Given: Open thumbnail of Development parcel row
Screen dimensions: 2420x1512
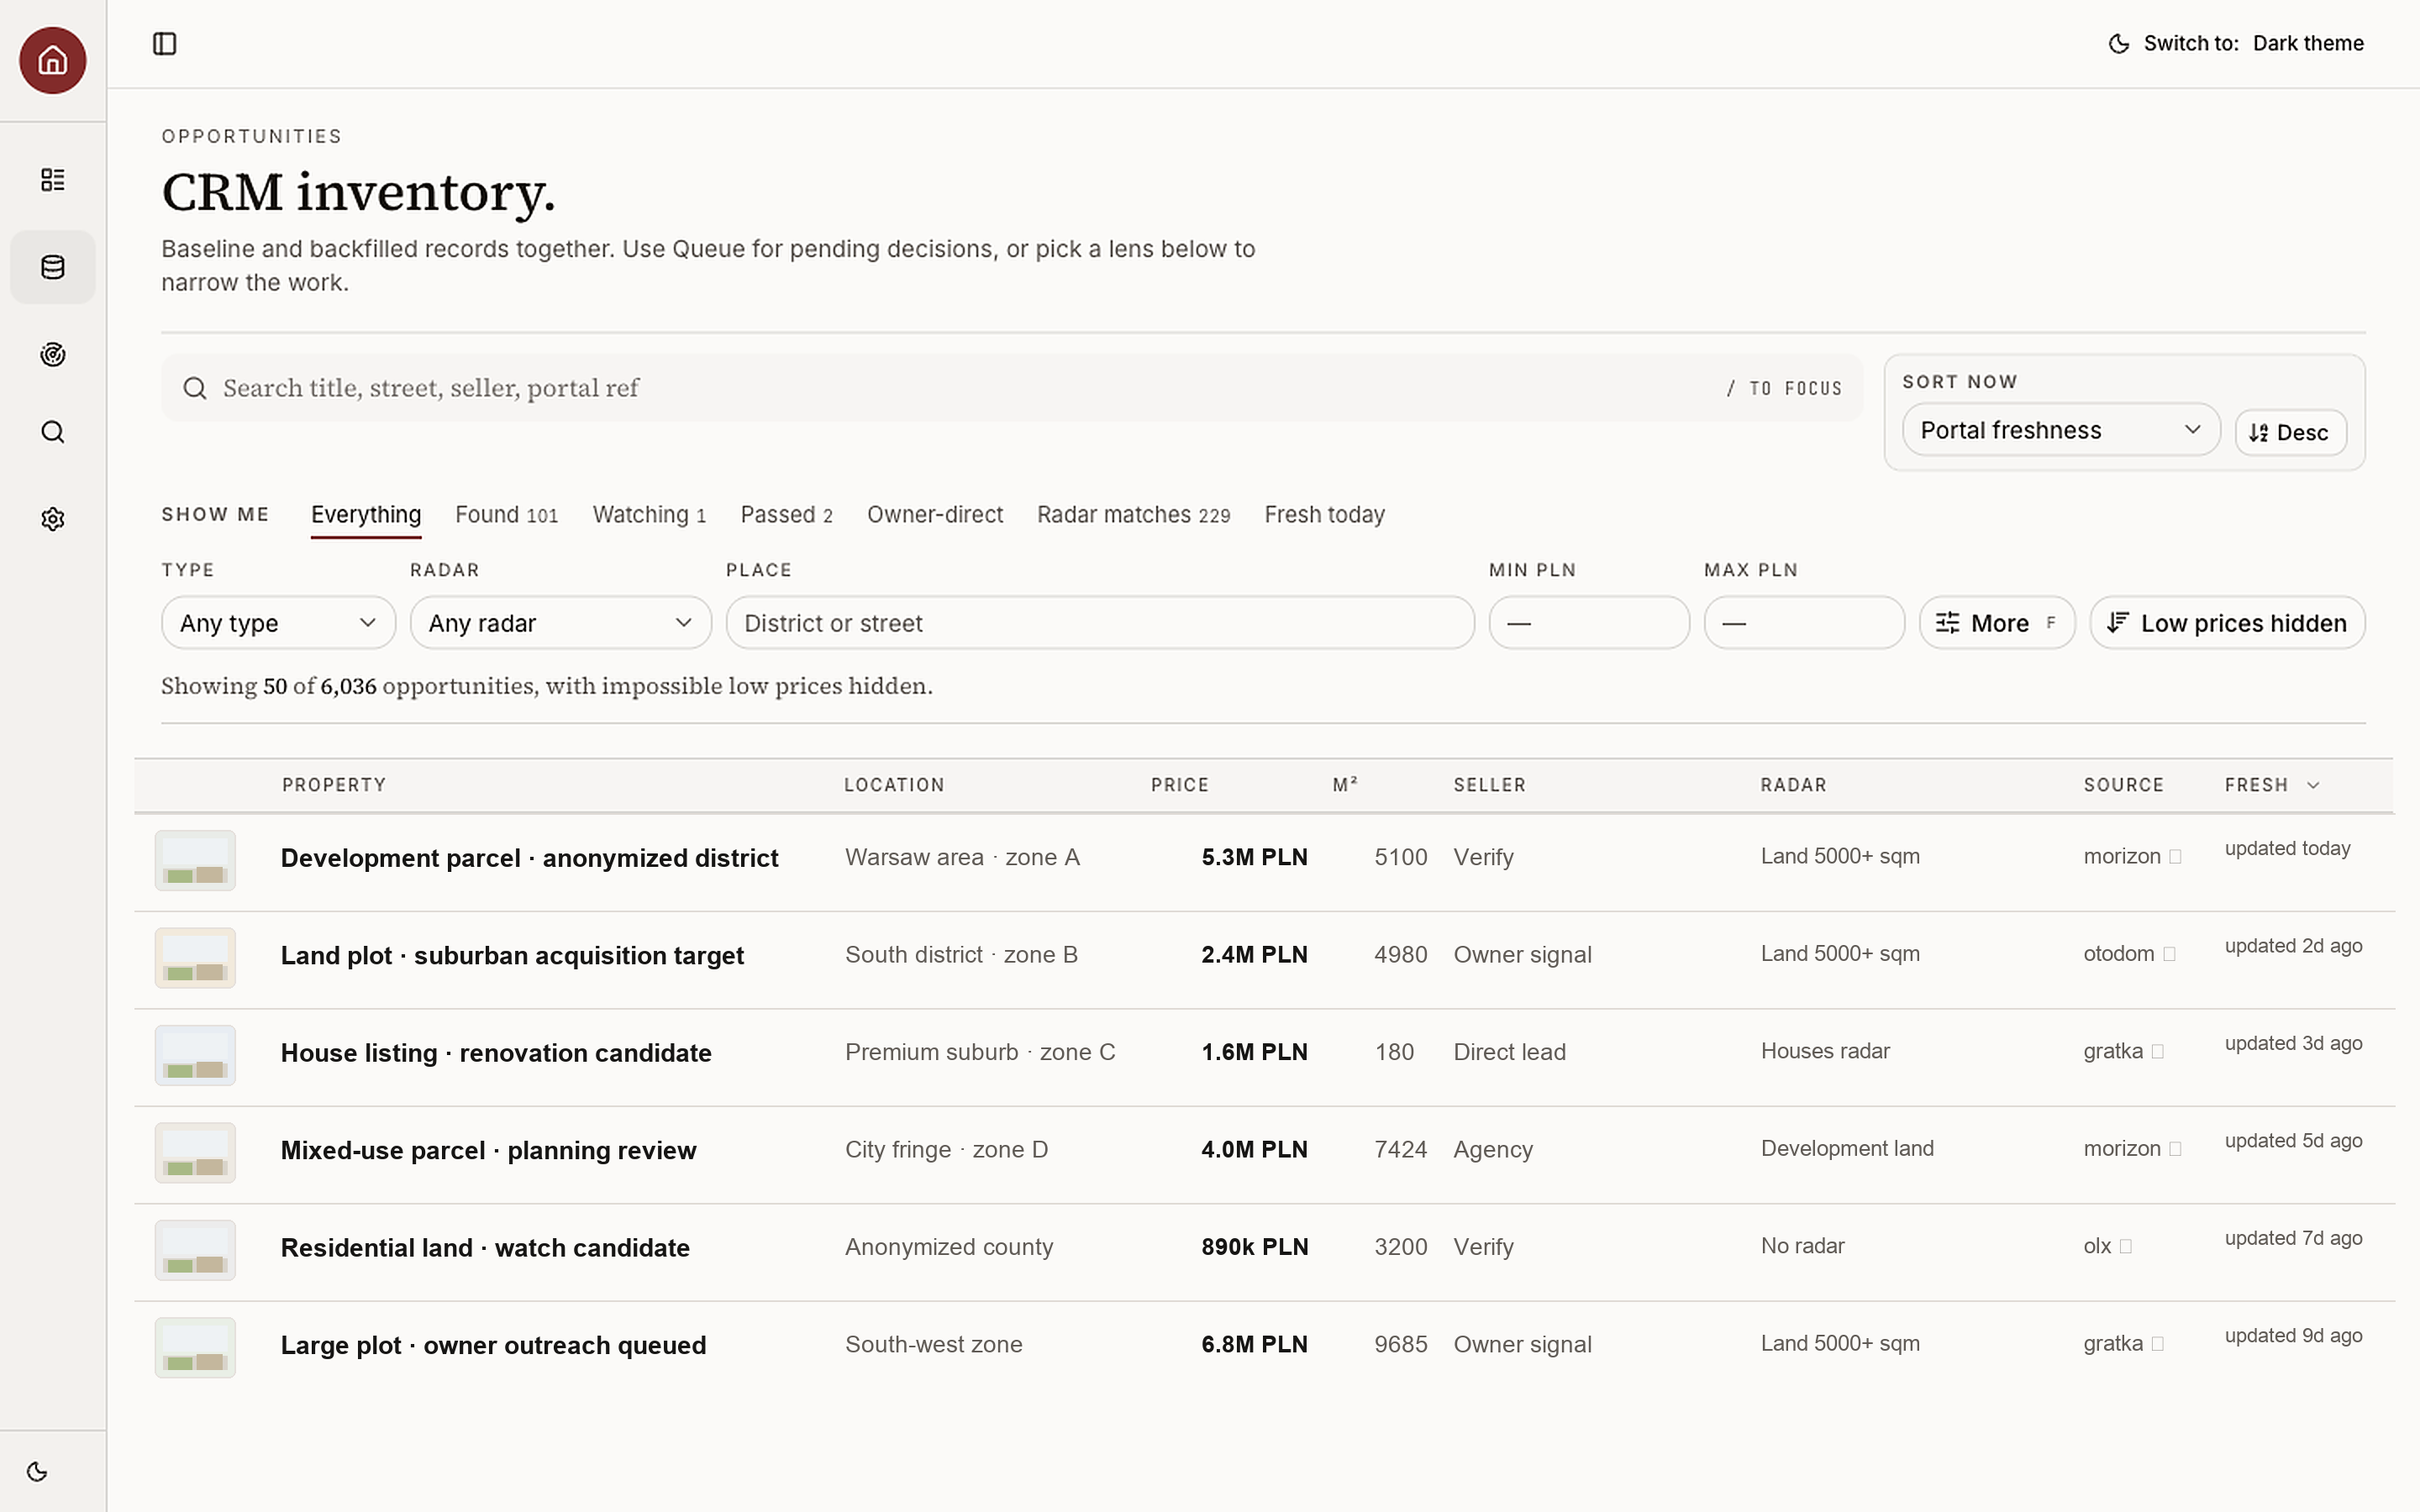Looking at the screenshot, I should click(x=195, y=860).
